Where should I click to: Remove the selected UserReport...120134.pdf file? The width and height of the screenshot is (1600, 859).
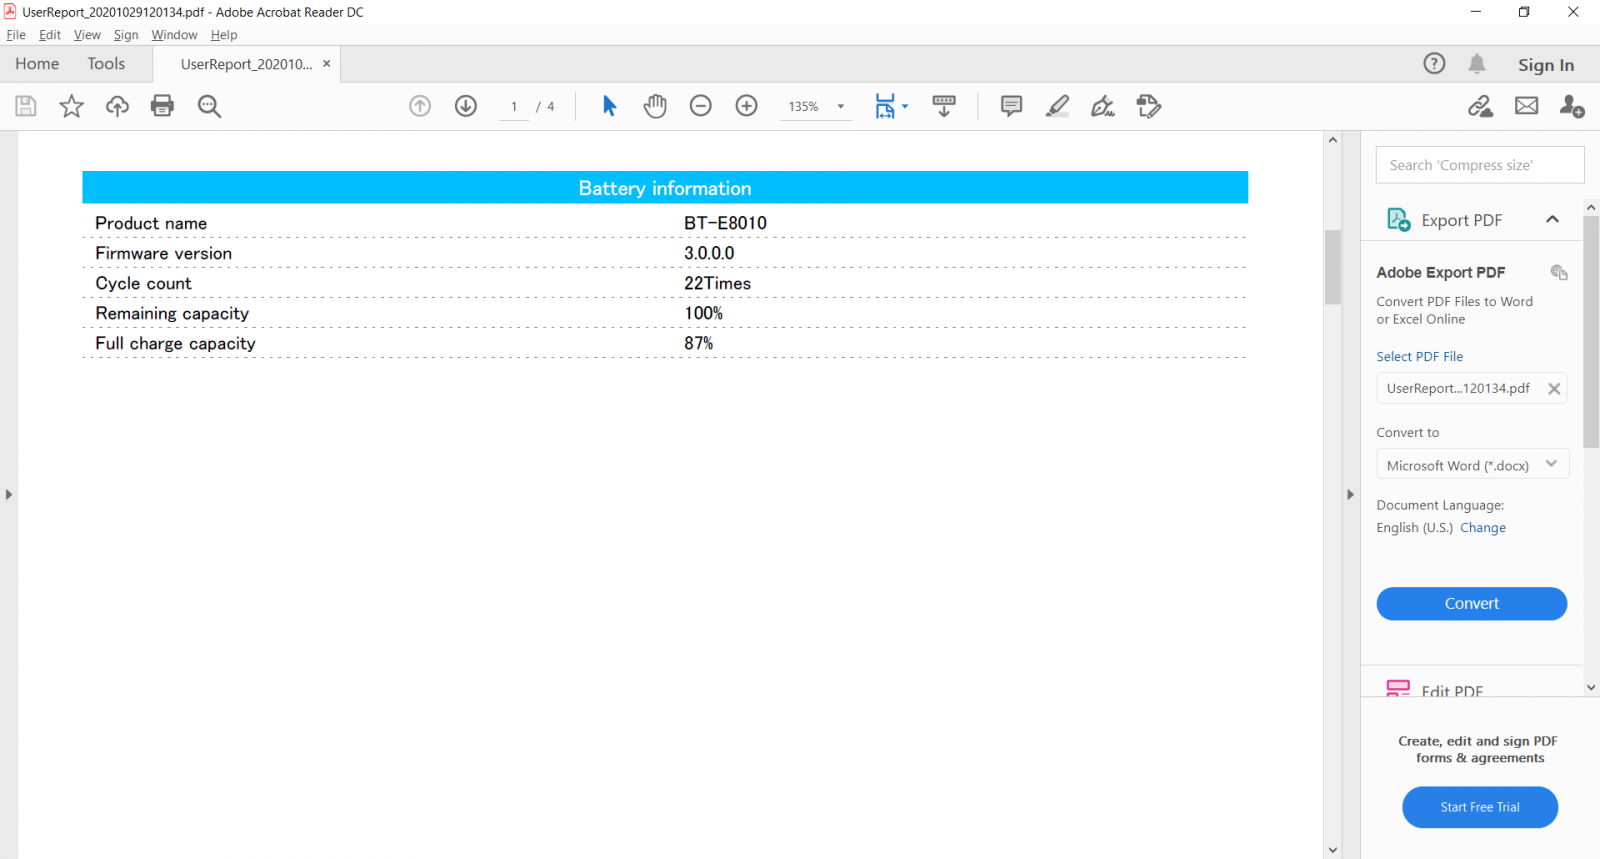pos(1554,389)
